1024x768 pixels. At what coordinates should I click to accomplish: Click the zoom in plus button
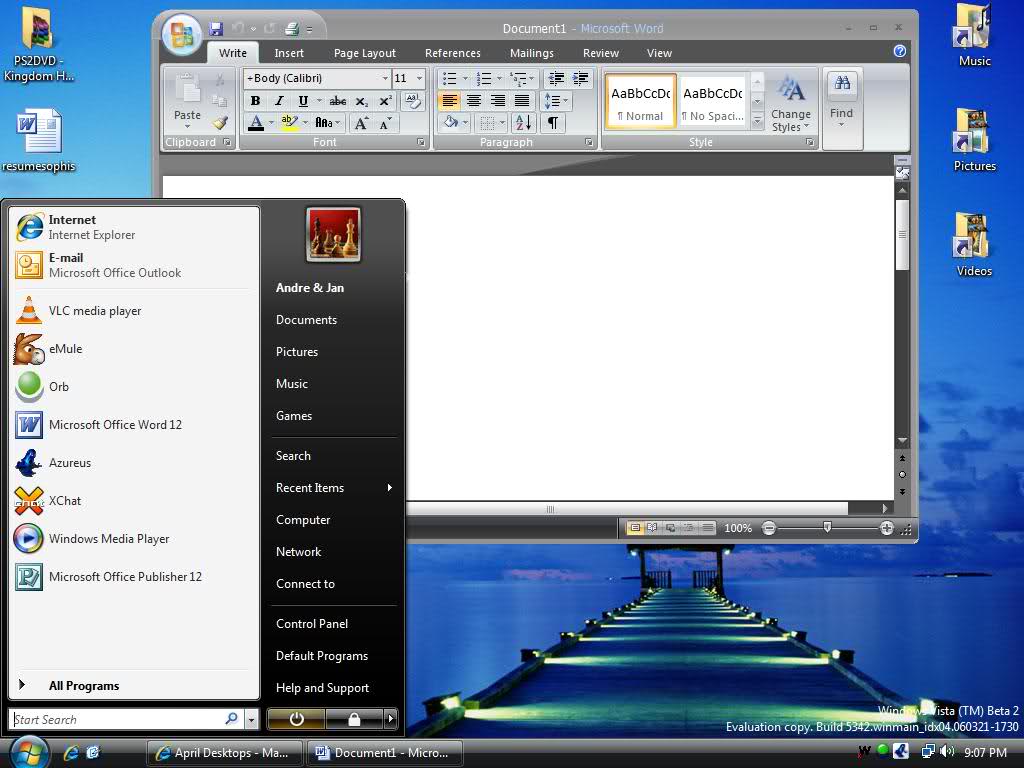coord(886,528)
